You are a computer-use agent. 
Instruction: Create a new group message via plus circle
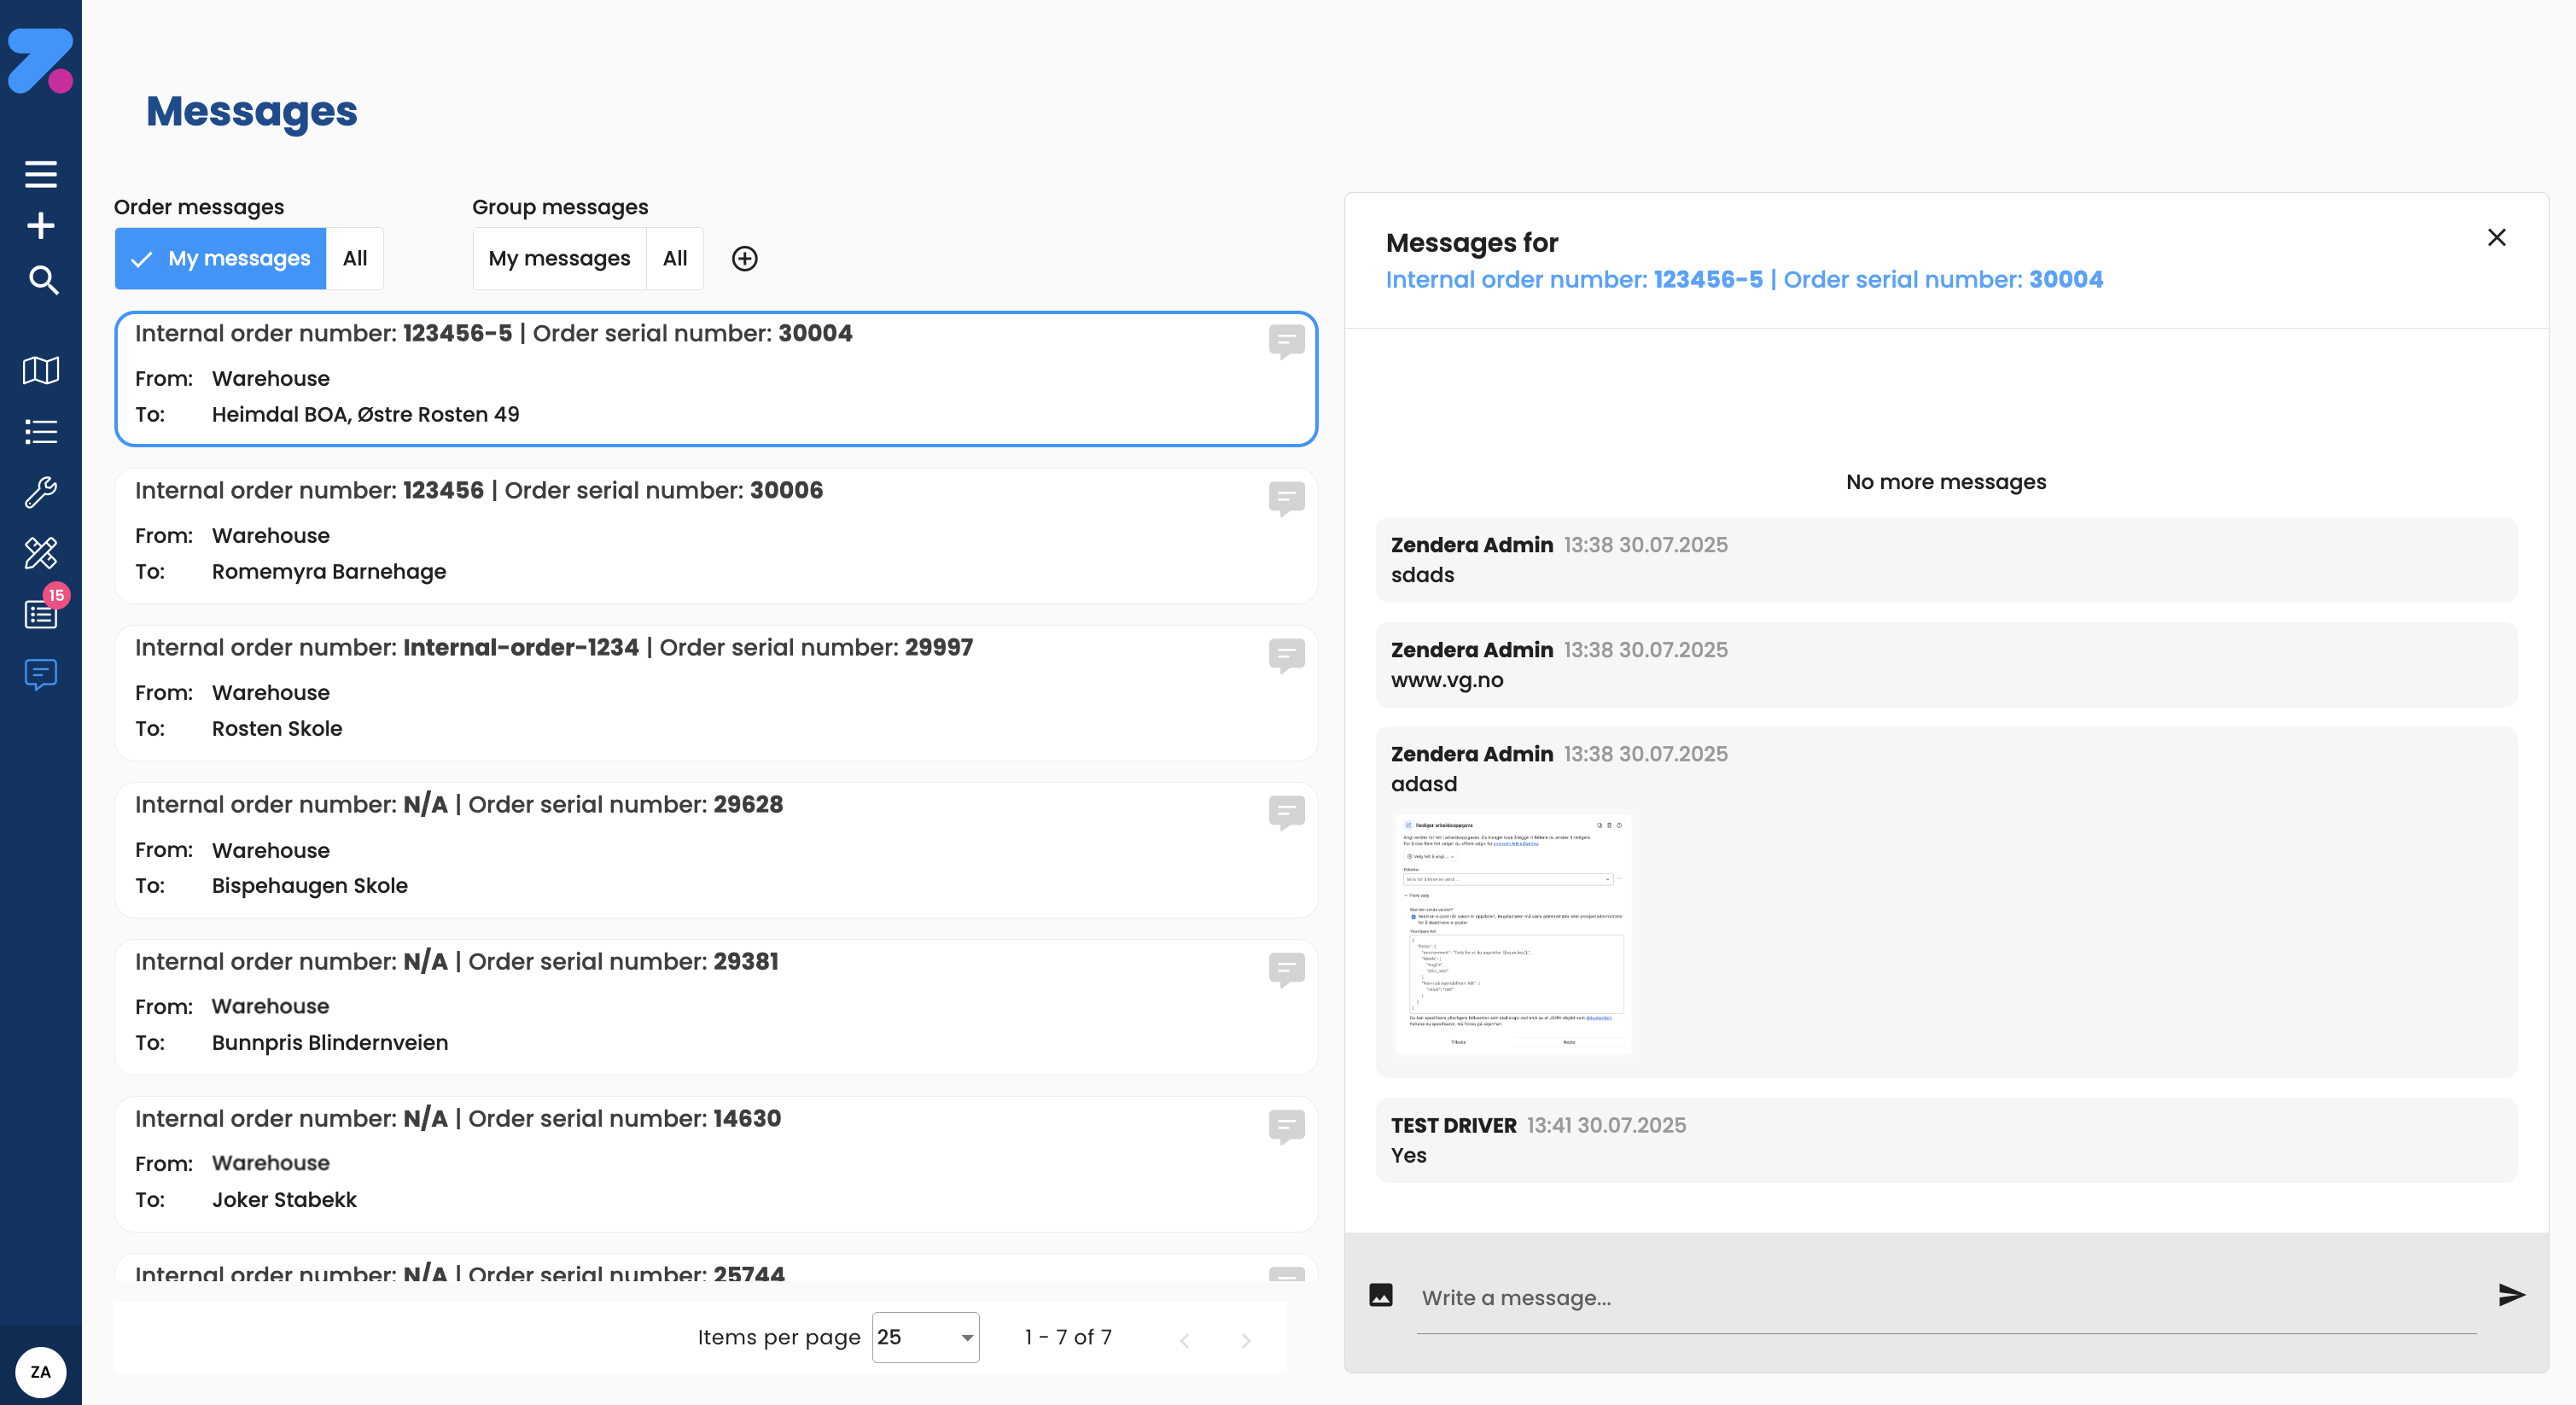click(x=744, y=258)
